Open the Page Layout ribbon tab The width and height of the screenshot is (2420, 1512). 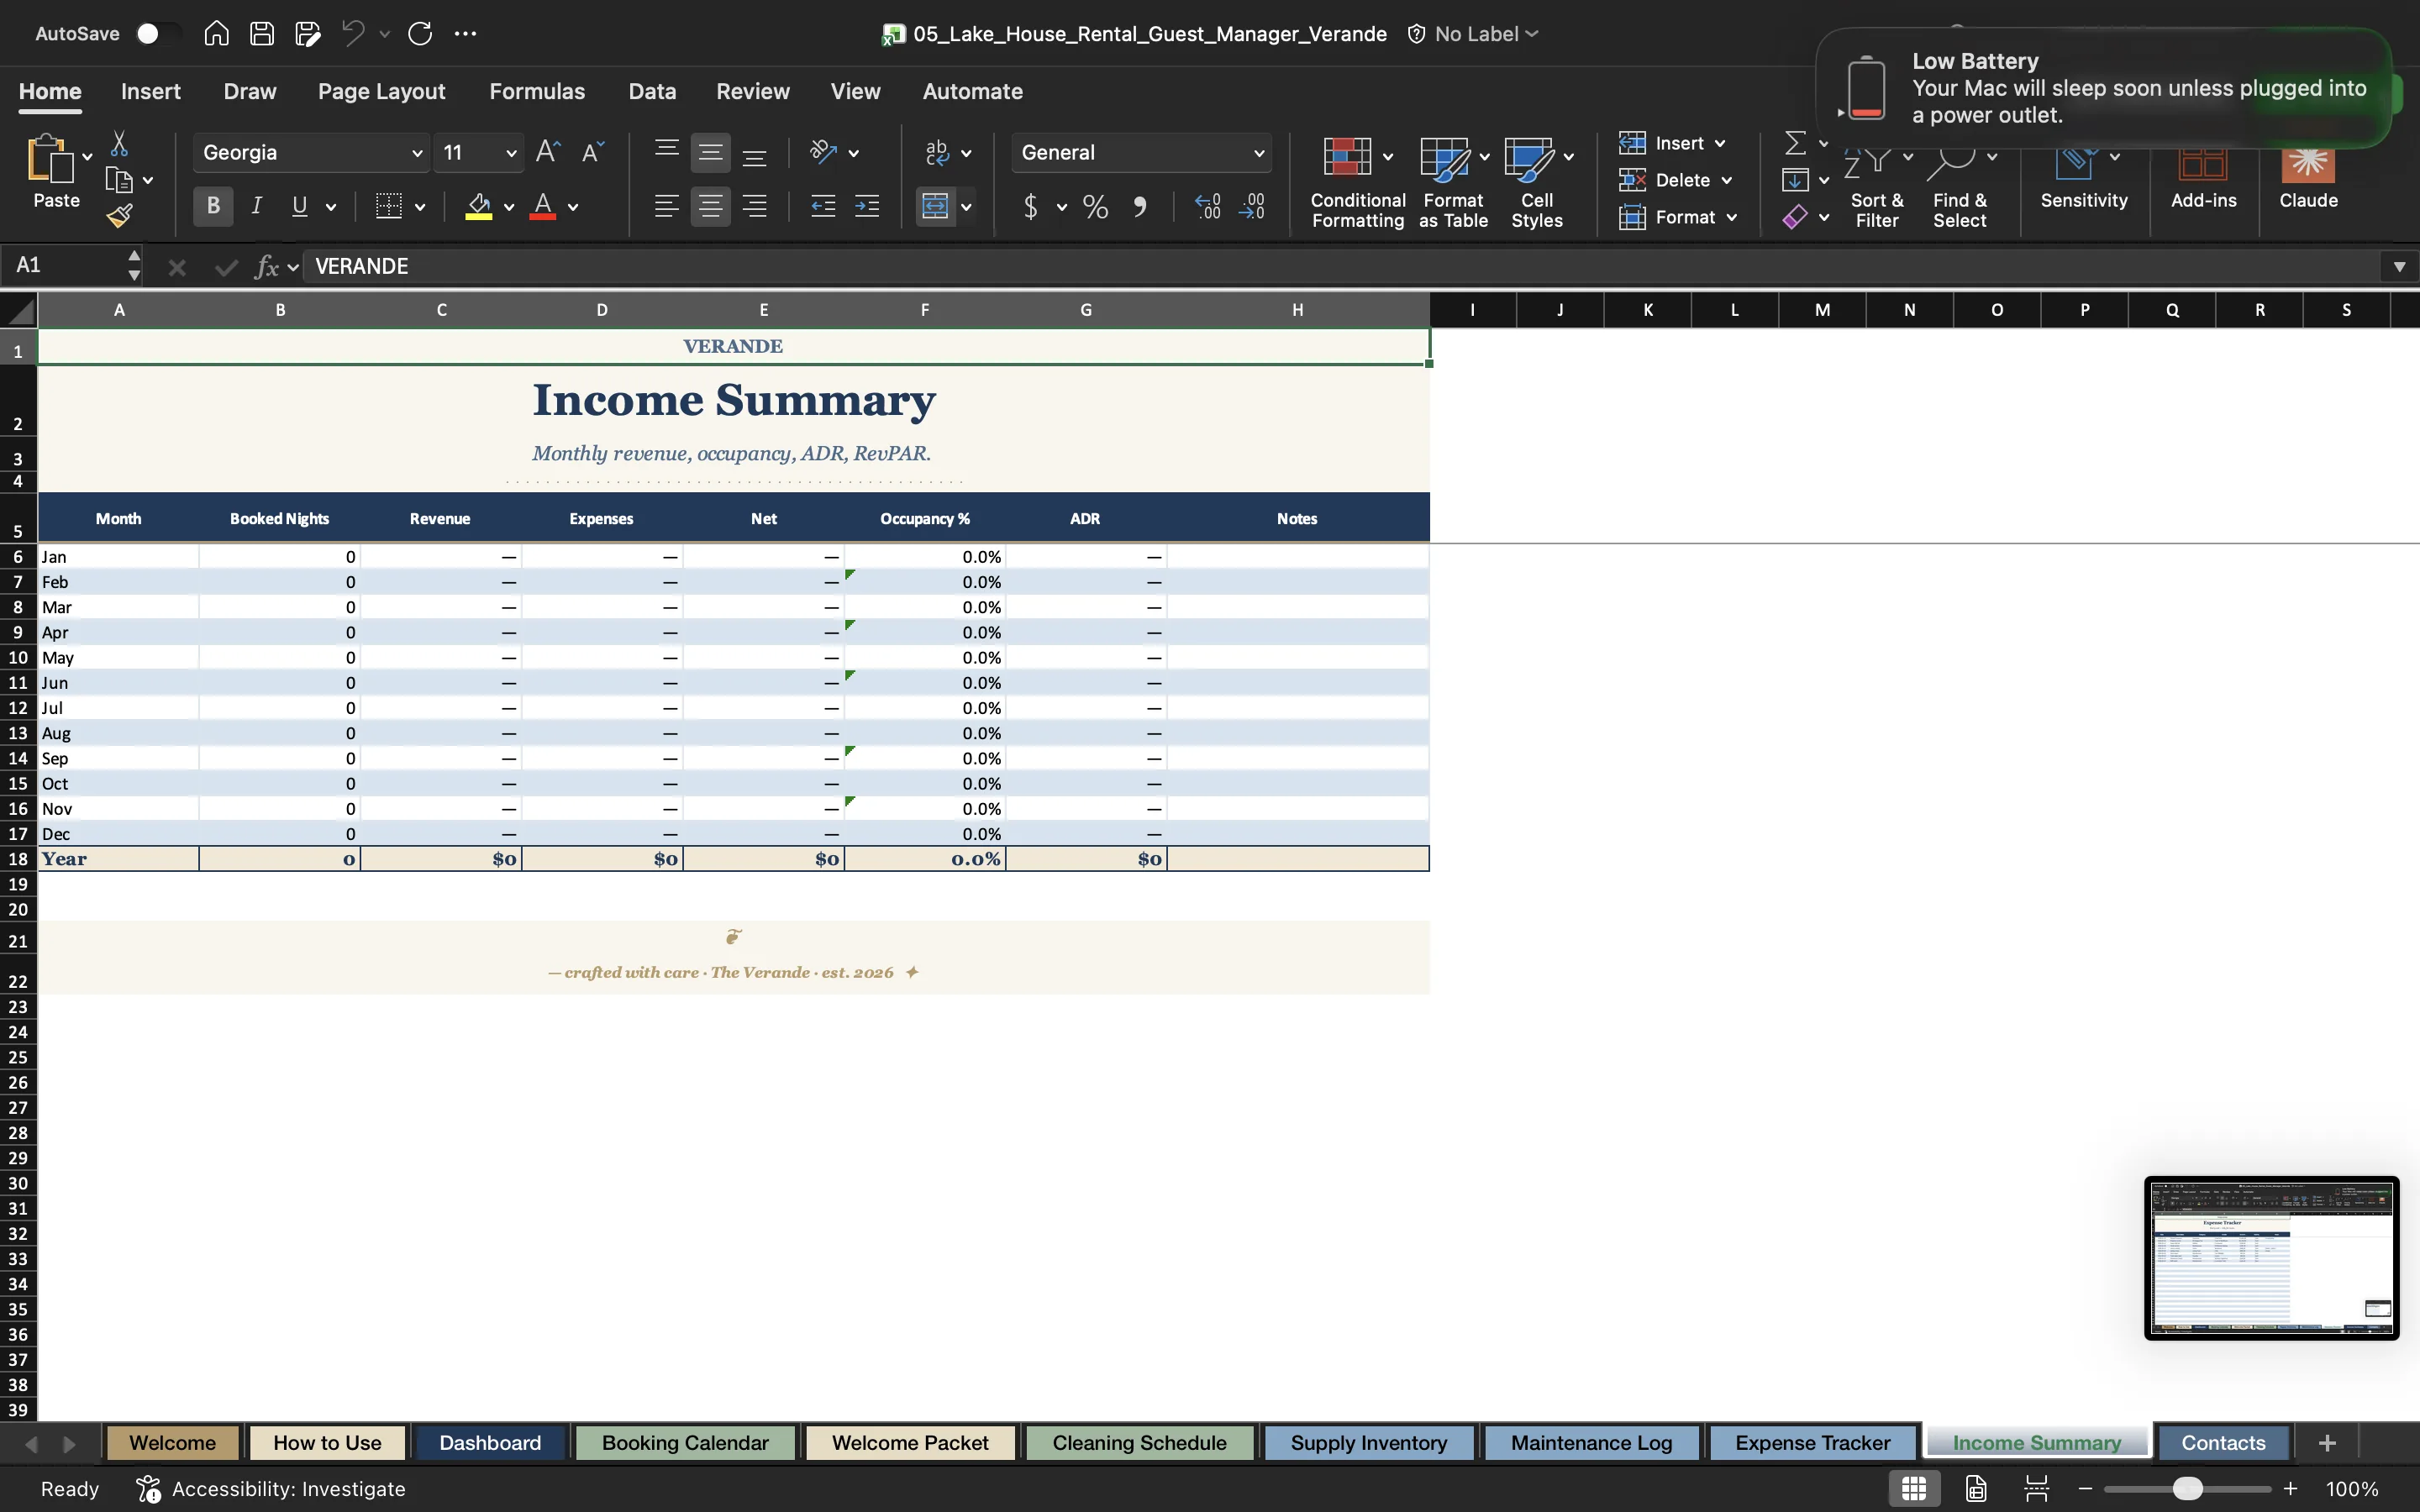click(381, 91)
